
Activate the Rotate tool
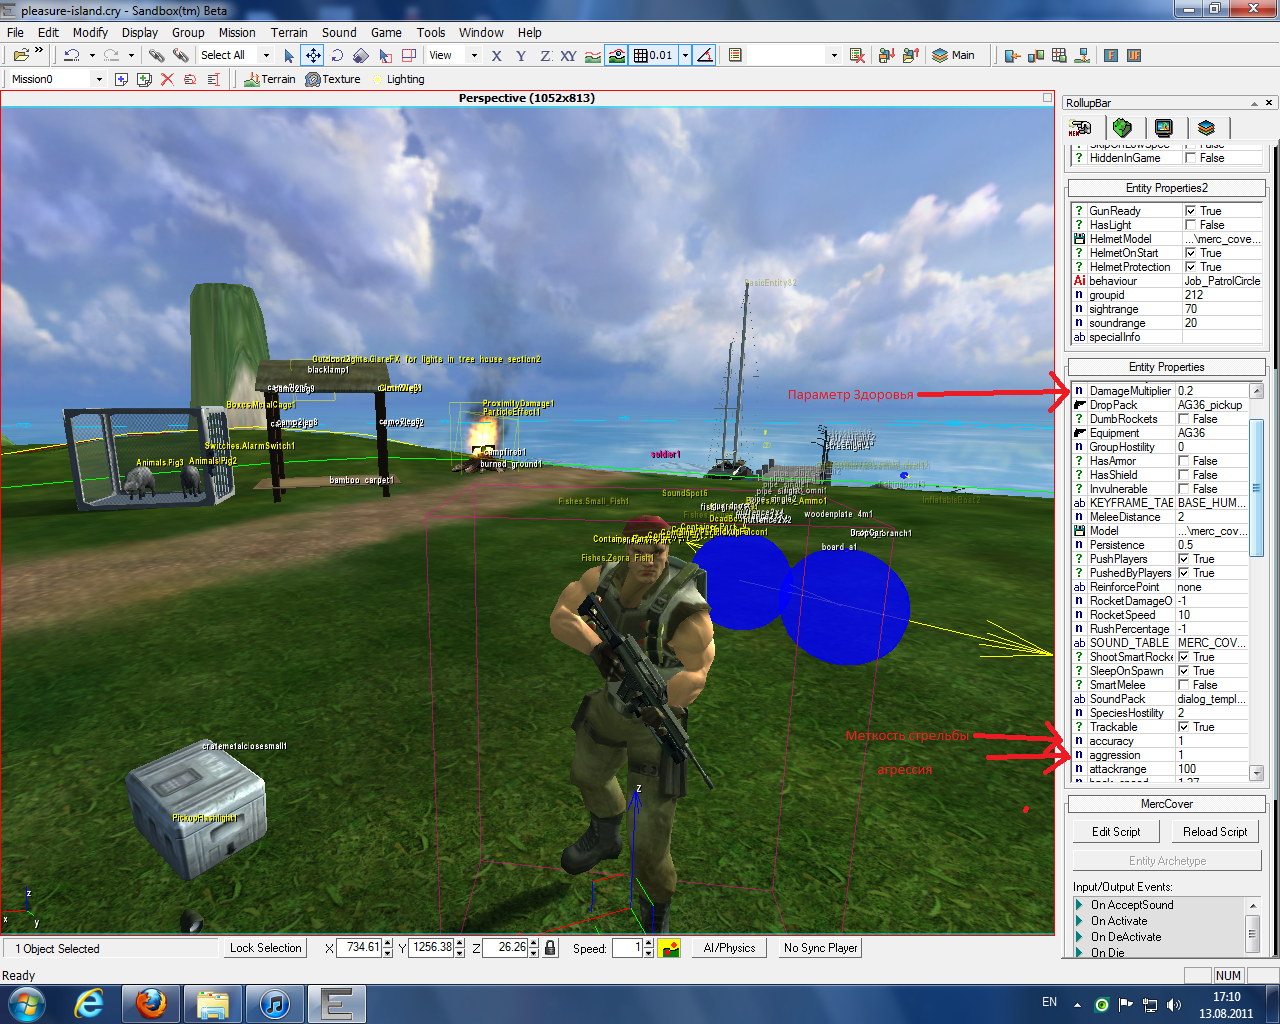click(x=337, y=55)
